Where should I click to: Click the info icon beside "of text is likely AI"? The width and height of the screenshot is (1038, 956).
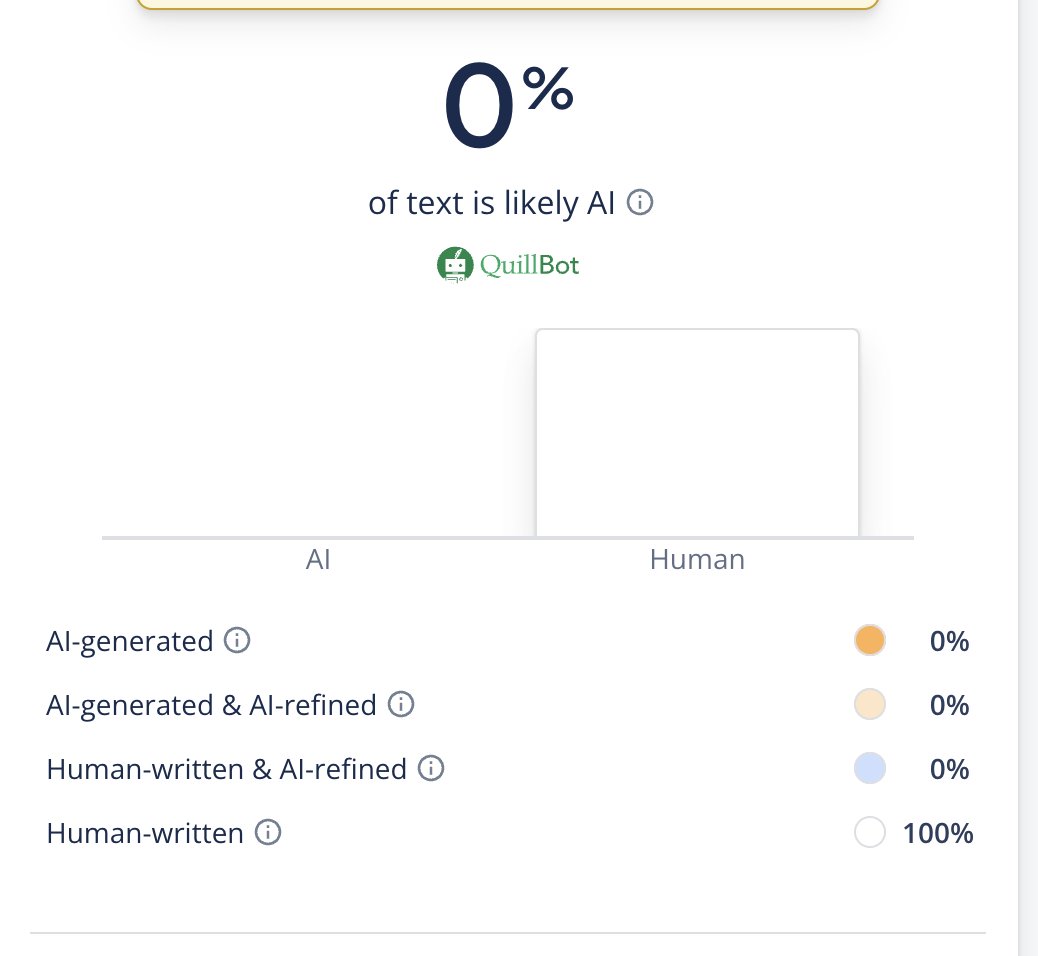(640, 203)
